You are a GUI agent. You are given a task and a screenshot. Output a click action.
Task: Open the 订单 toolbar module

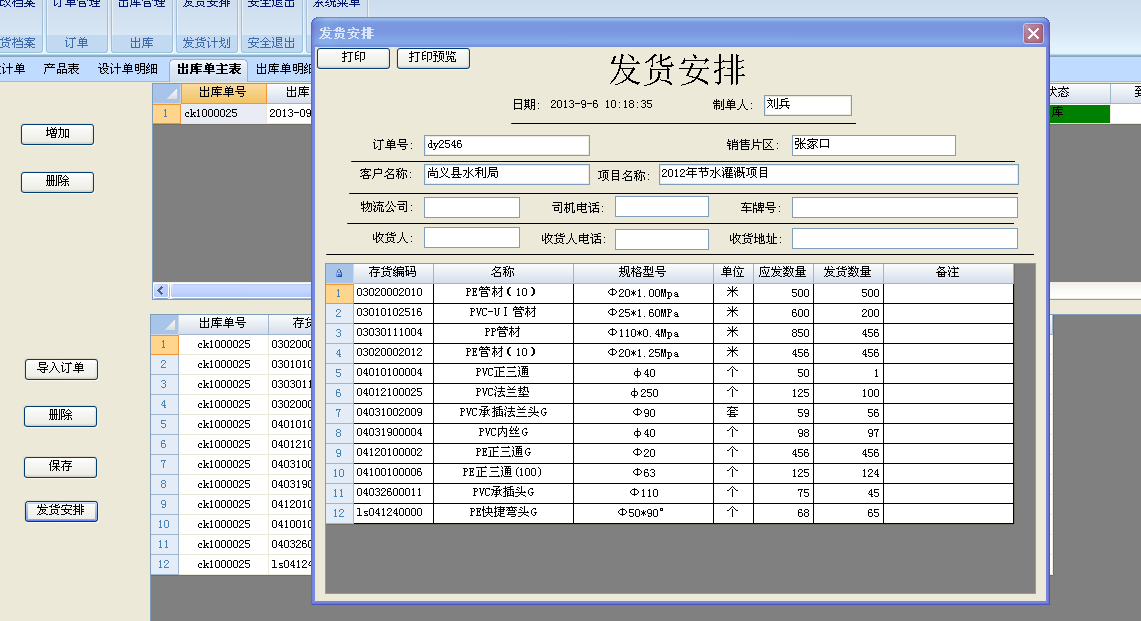coord(76,26)
